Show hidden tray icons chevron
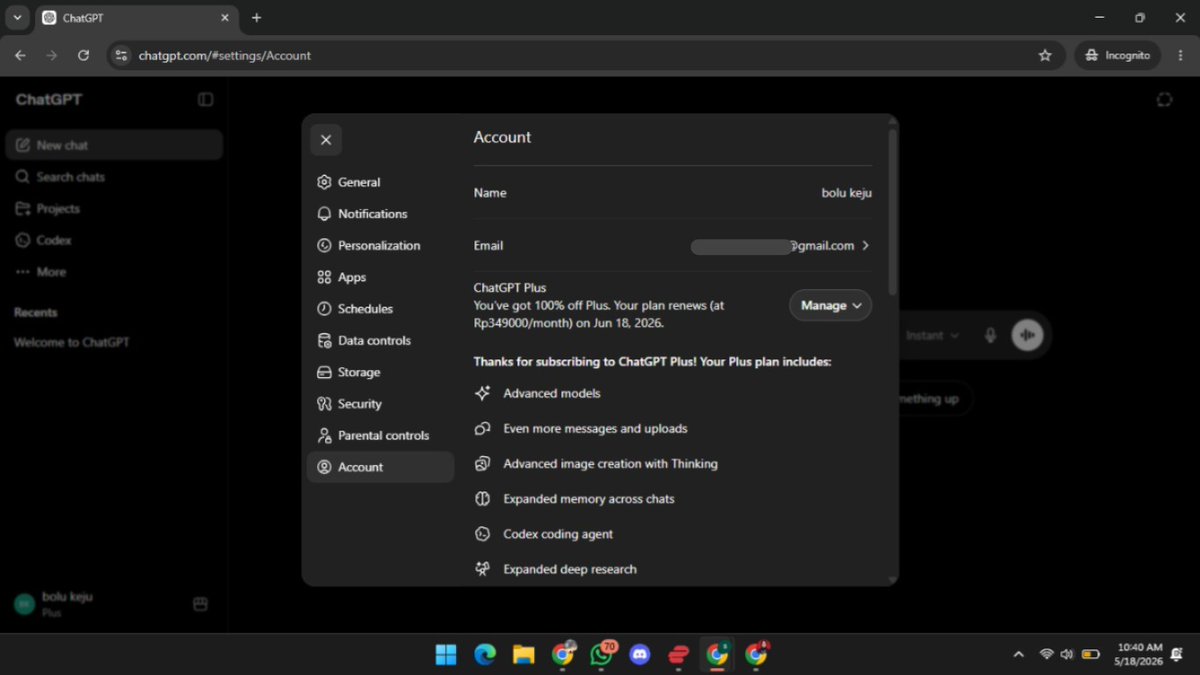The height and width of the screenshot is (675, 1200). tap(1018, 655)
